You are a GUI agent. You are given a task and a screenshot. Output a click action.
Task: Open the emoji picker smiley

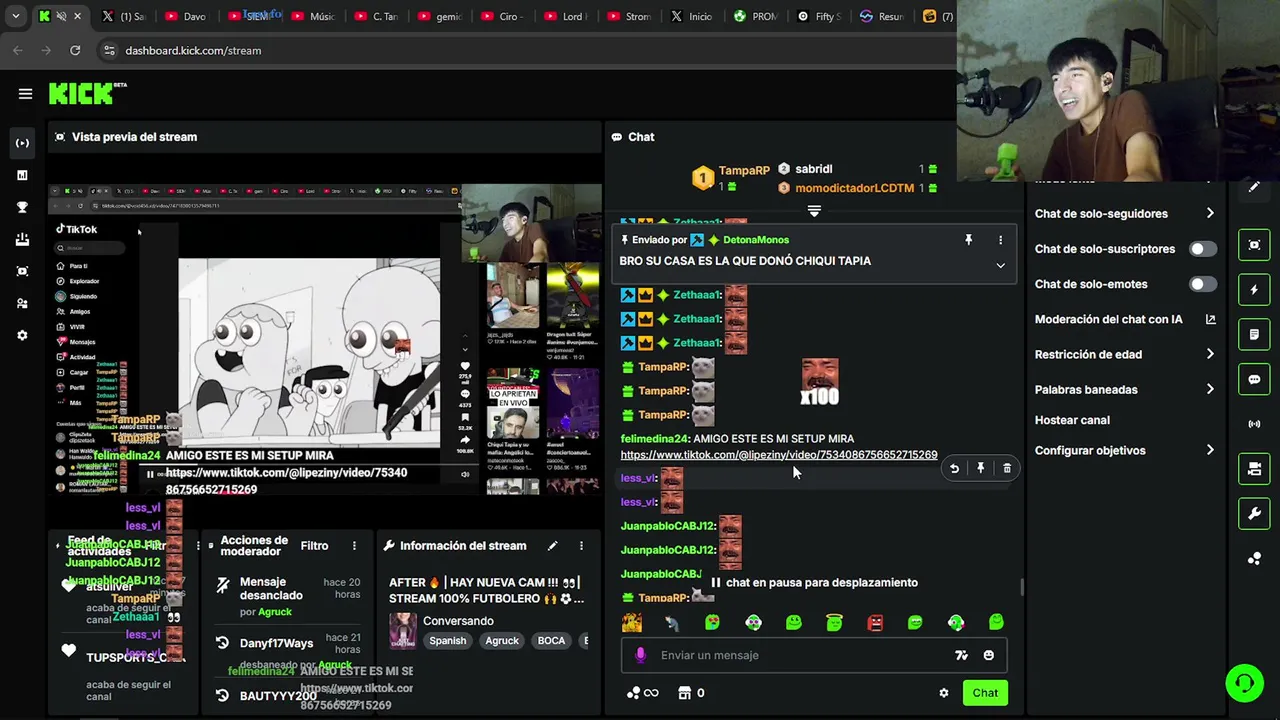[989, 655]
